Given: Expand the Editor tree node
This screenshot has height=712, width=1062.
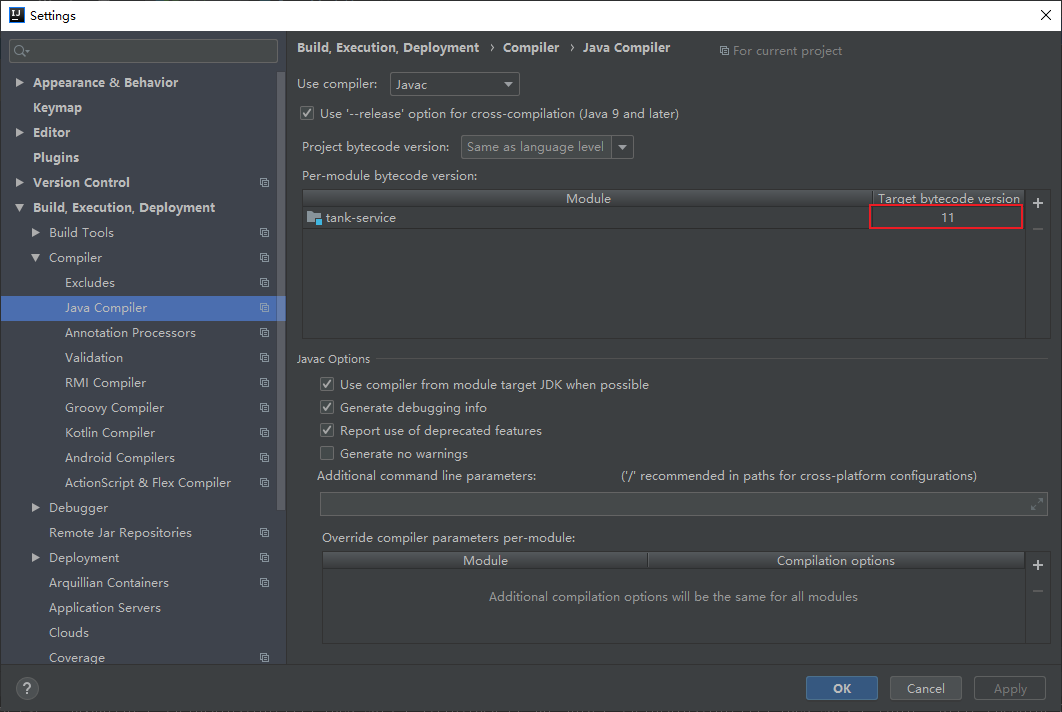Looking at the screenshot, I should (x=20, y=132).
